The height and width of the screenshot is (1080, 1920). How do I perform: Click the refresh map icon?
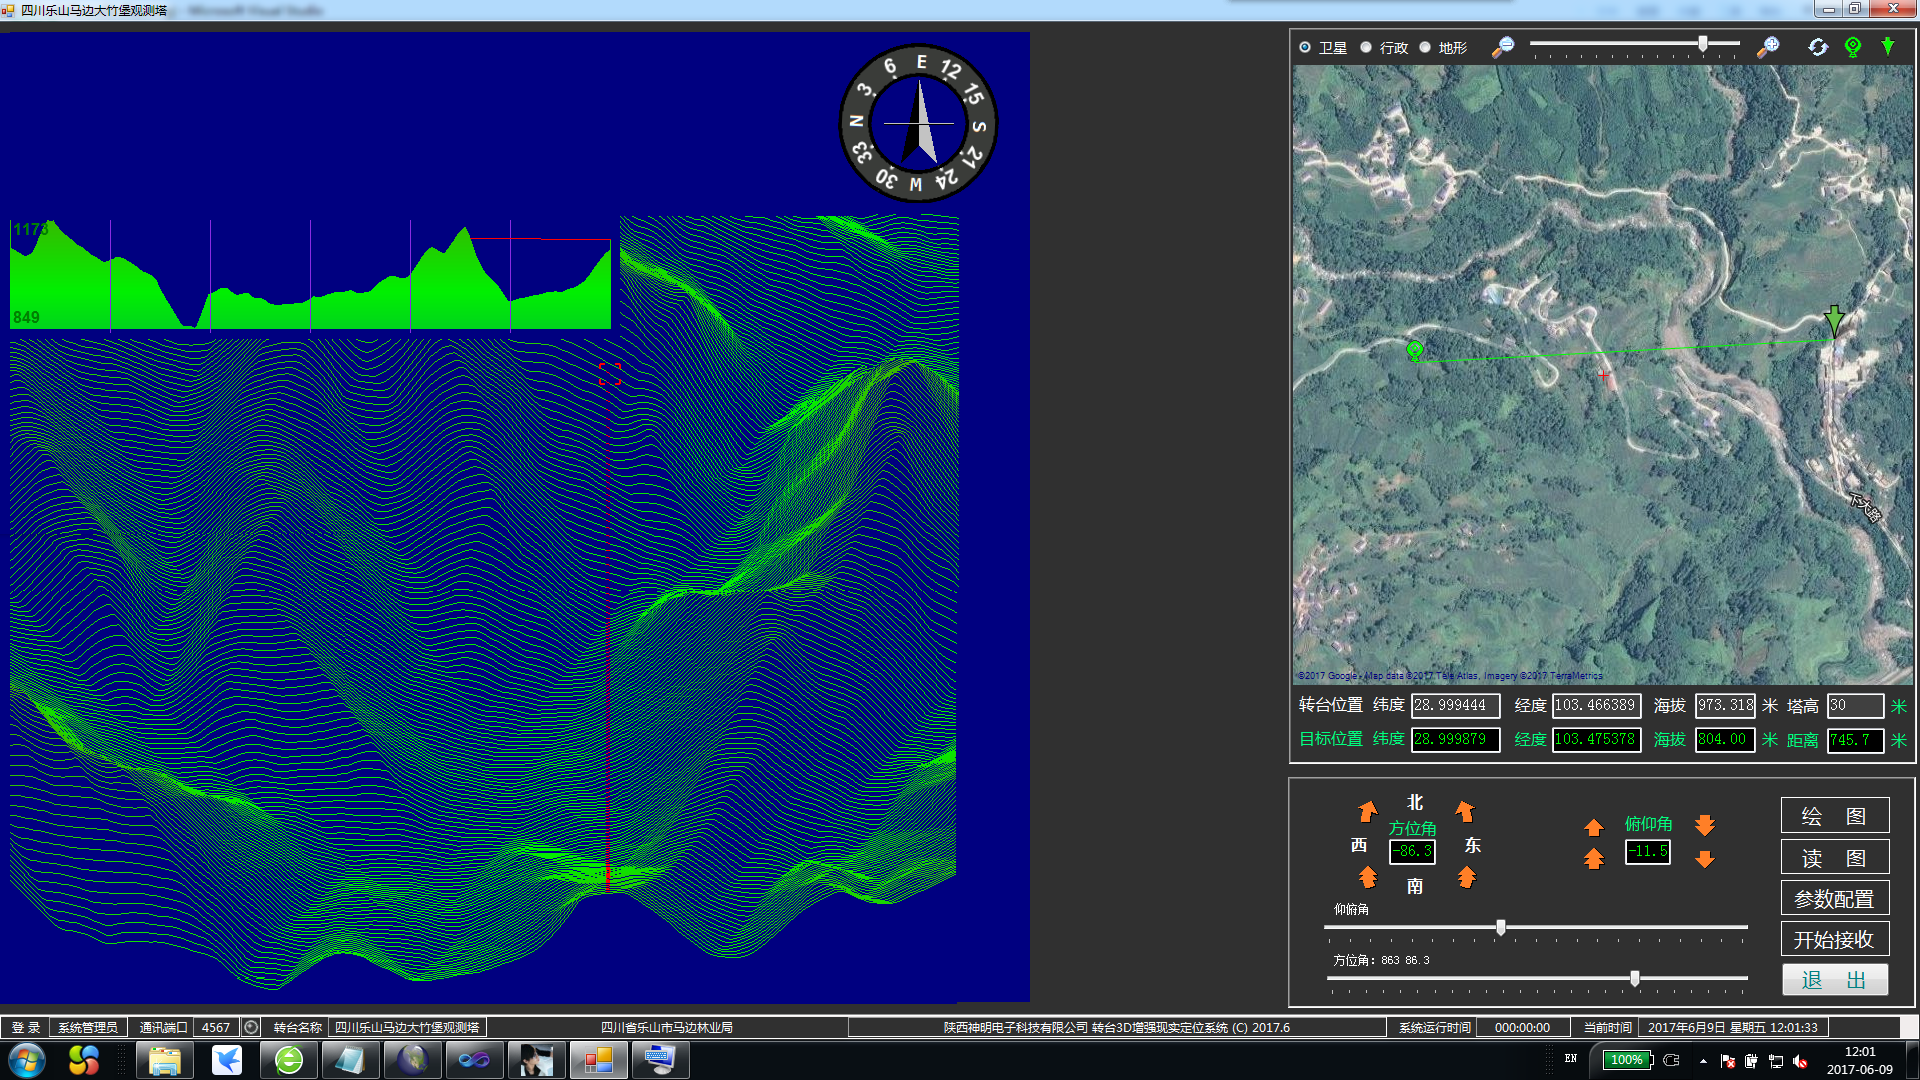pos(1817,47)
